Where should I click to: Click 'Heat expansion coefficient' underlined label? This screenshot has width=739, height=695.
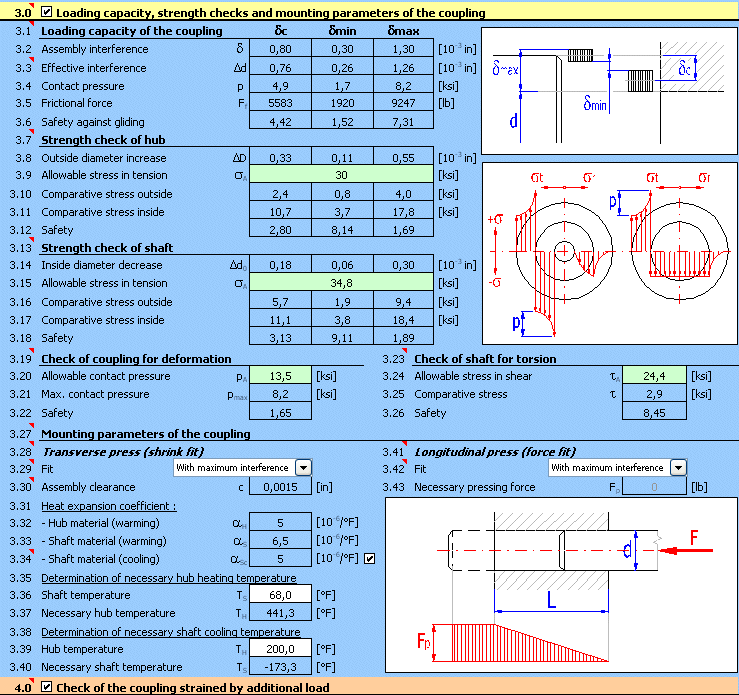[x=109, y=506]
